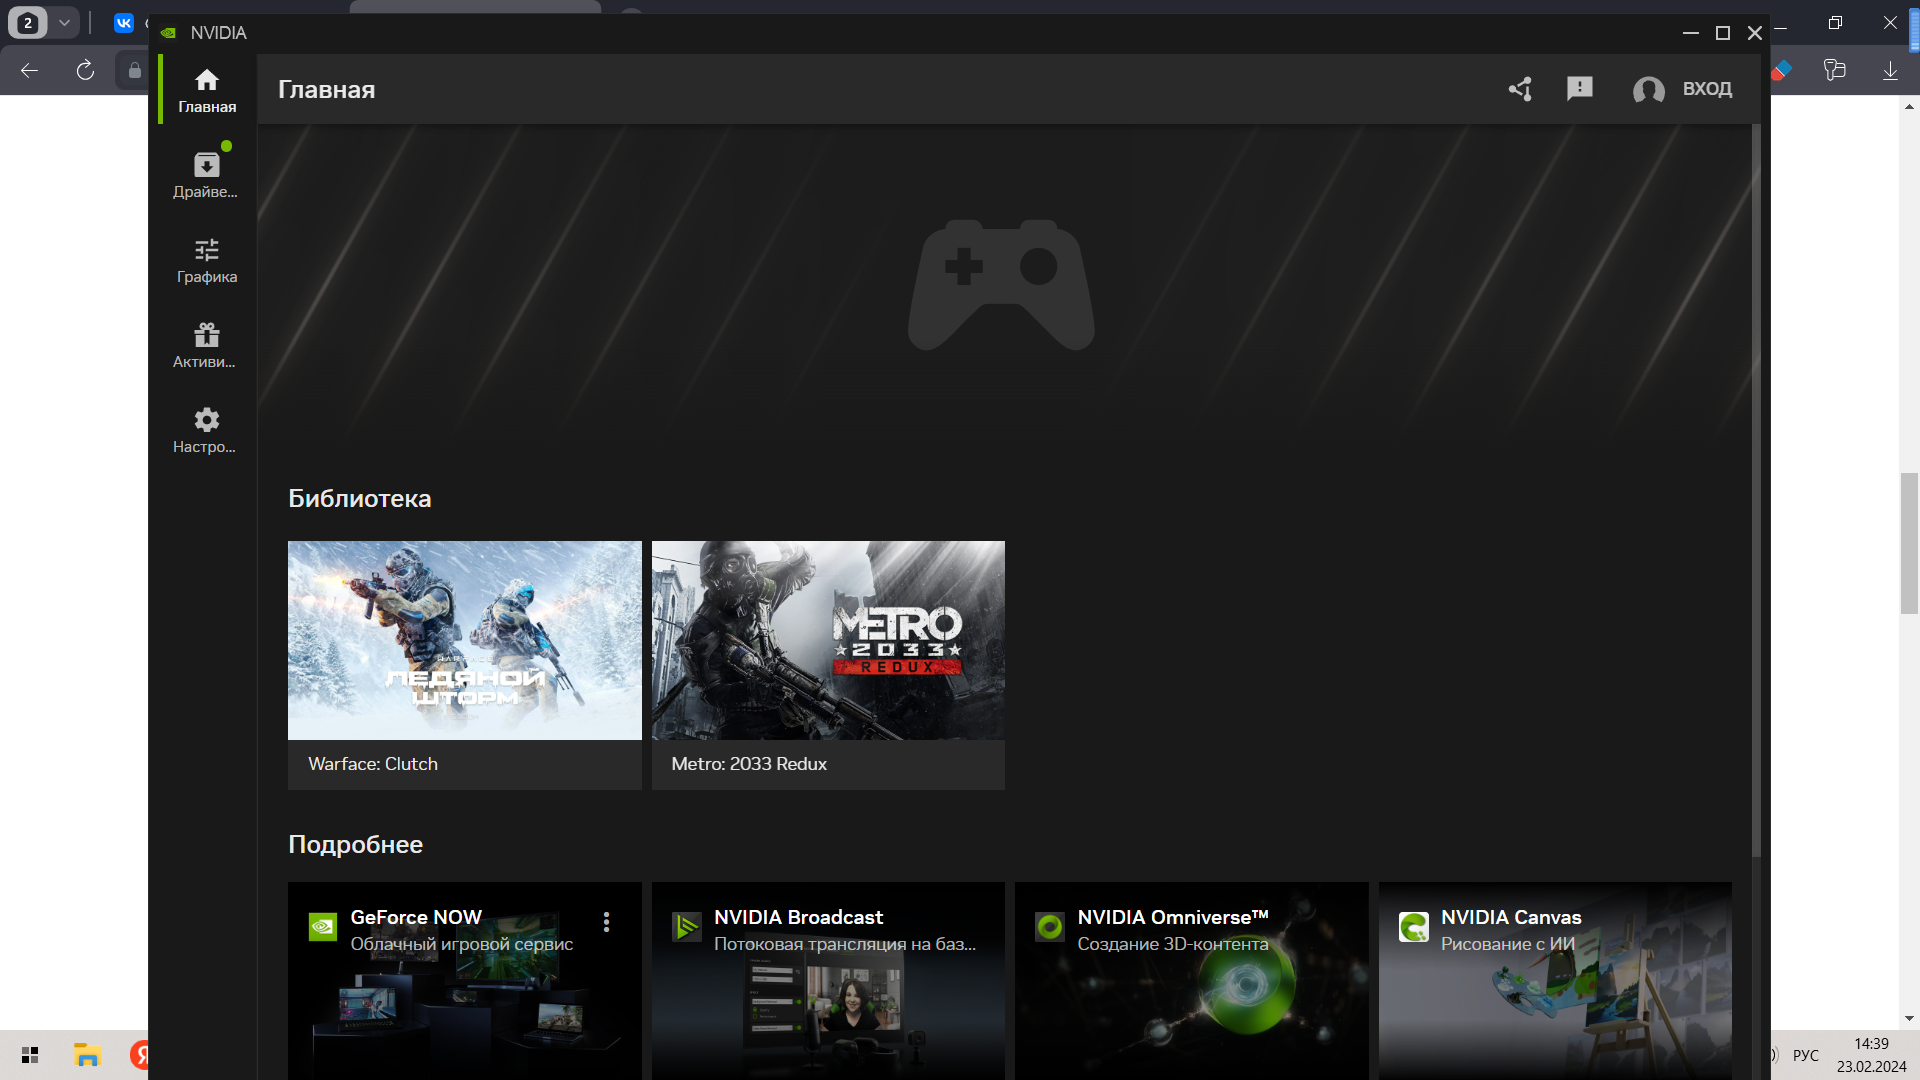Open GeForce NOW three-dot menu
This screenshot has height=1080, width=1920.
tap(606, 922)
